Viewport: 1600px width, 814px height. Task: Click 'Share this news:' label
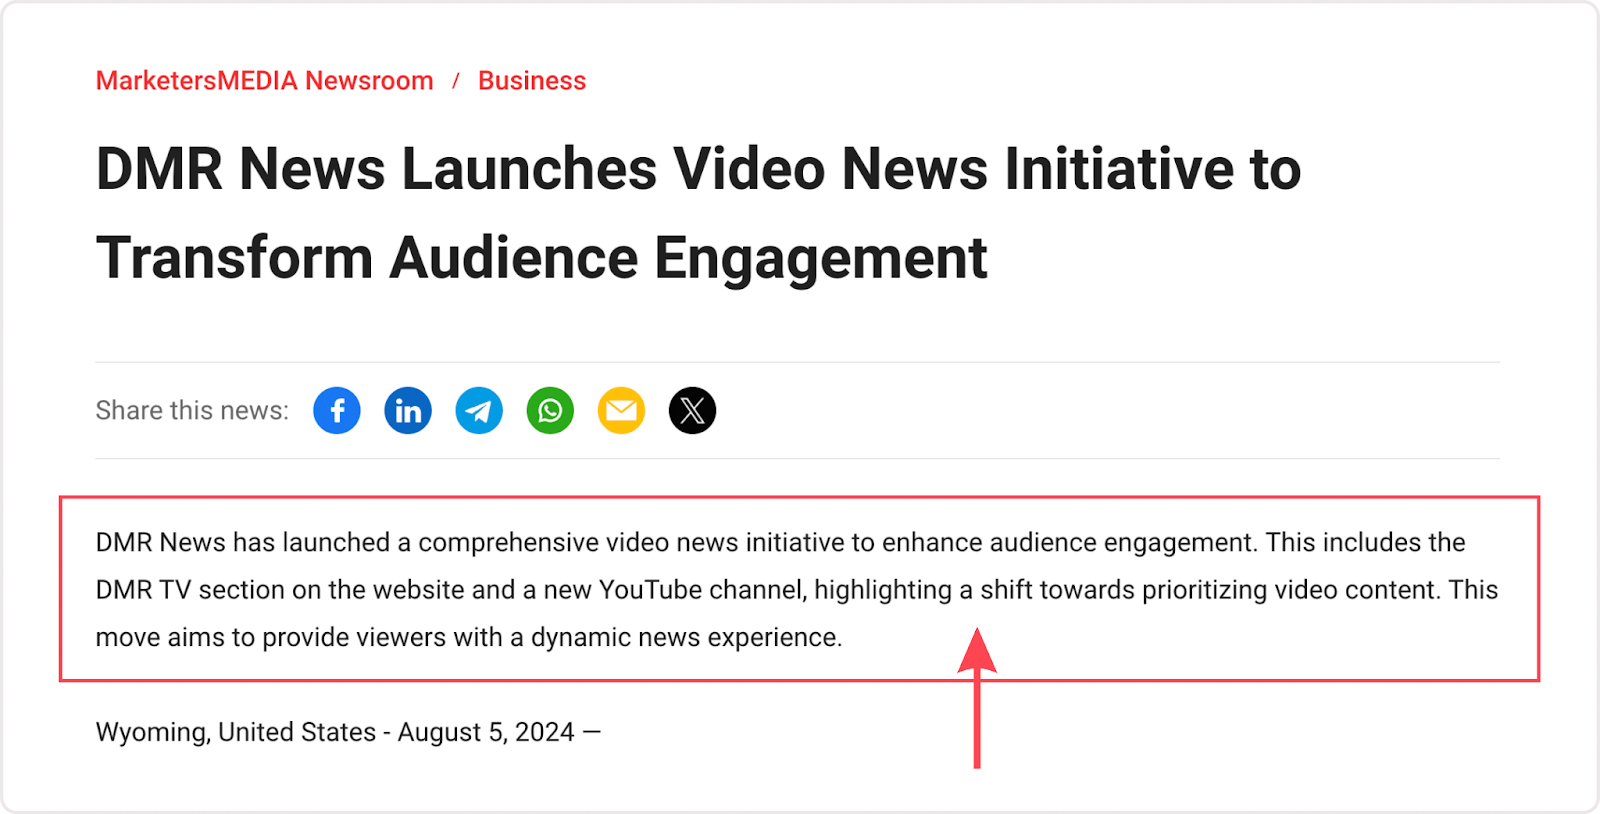coord(192,411)
